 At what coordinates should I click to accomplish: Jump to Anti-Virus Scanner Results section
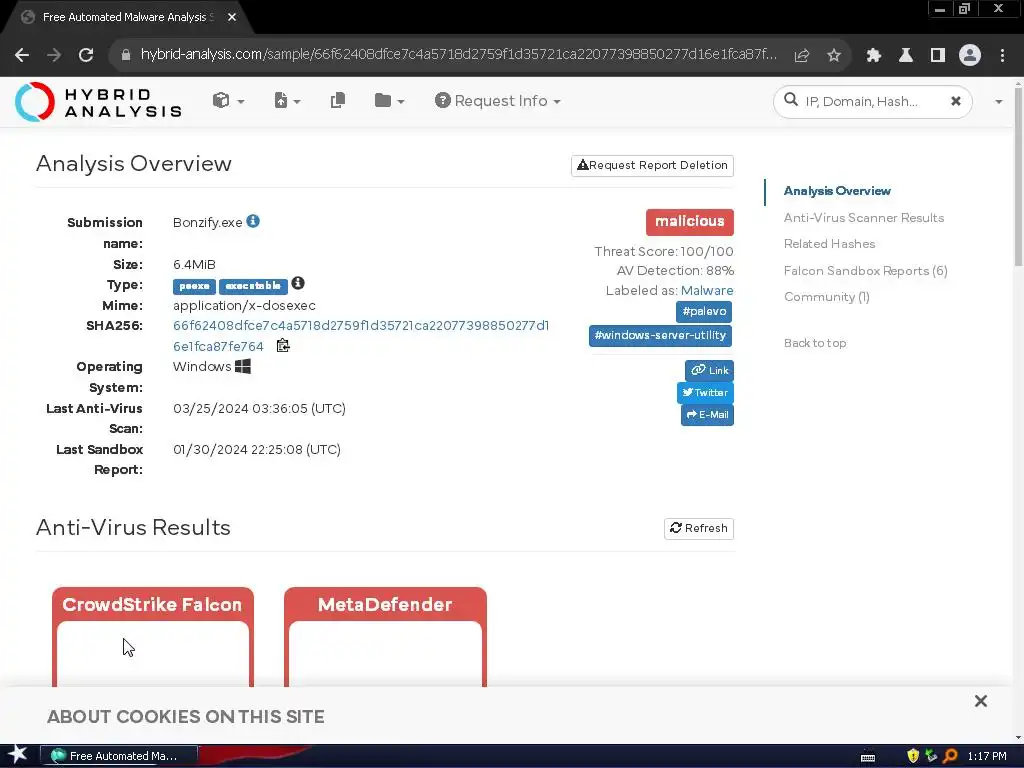point(863,218)
